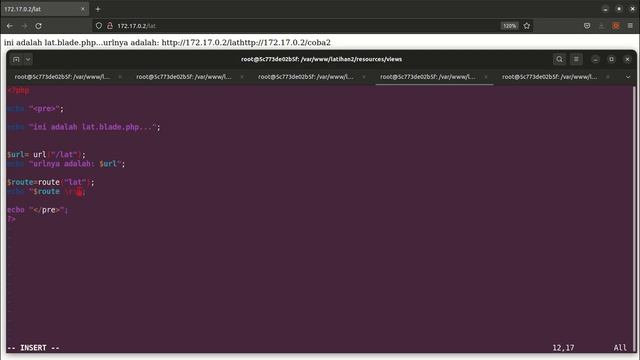The width and height of the screenshot is (640, 360).
Task: Expand the terminal new-tab dropdown arrow
Action: click(28, 60)
